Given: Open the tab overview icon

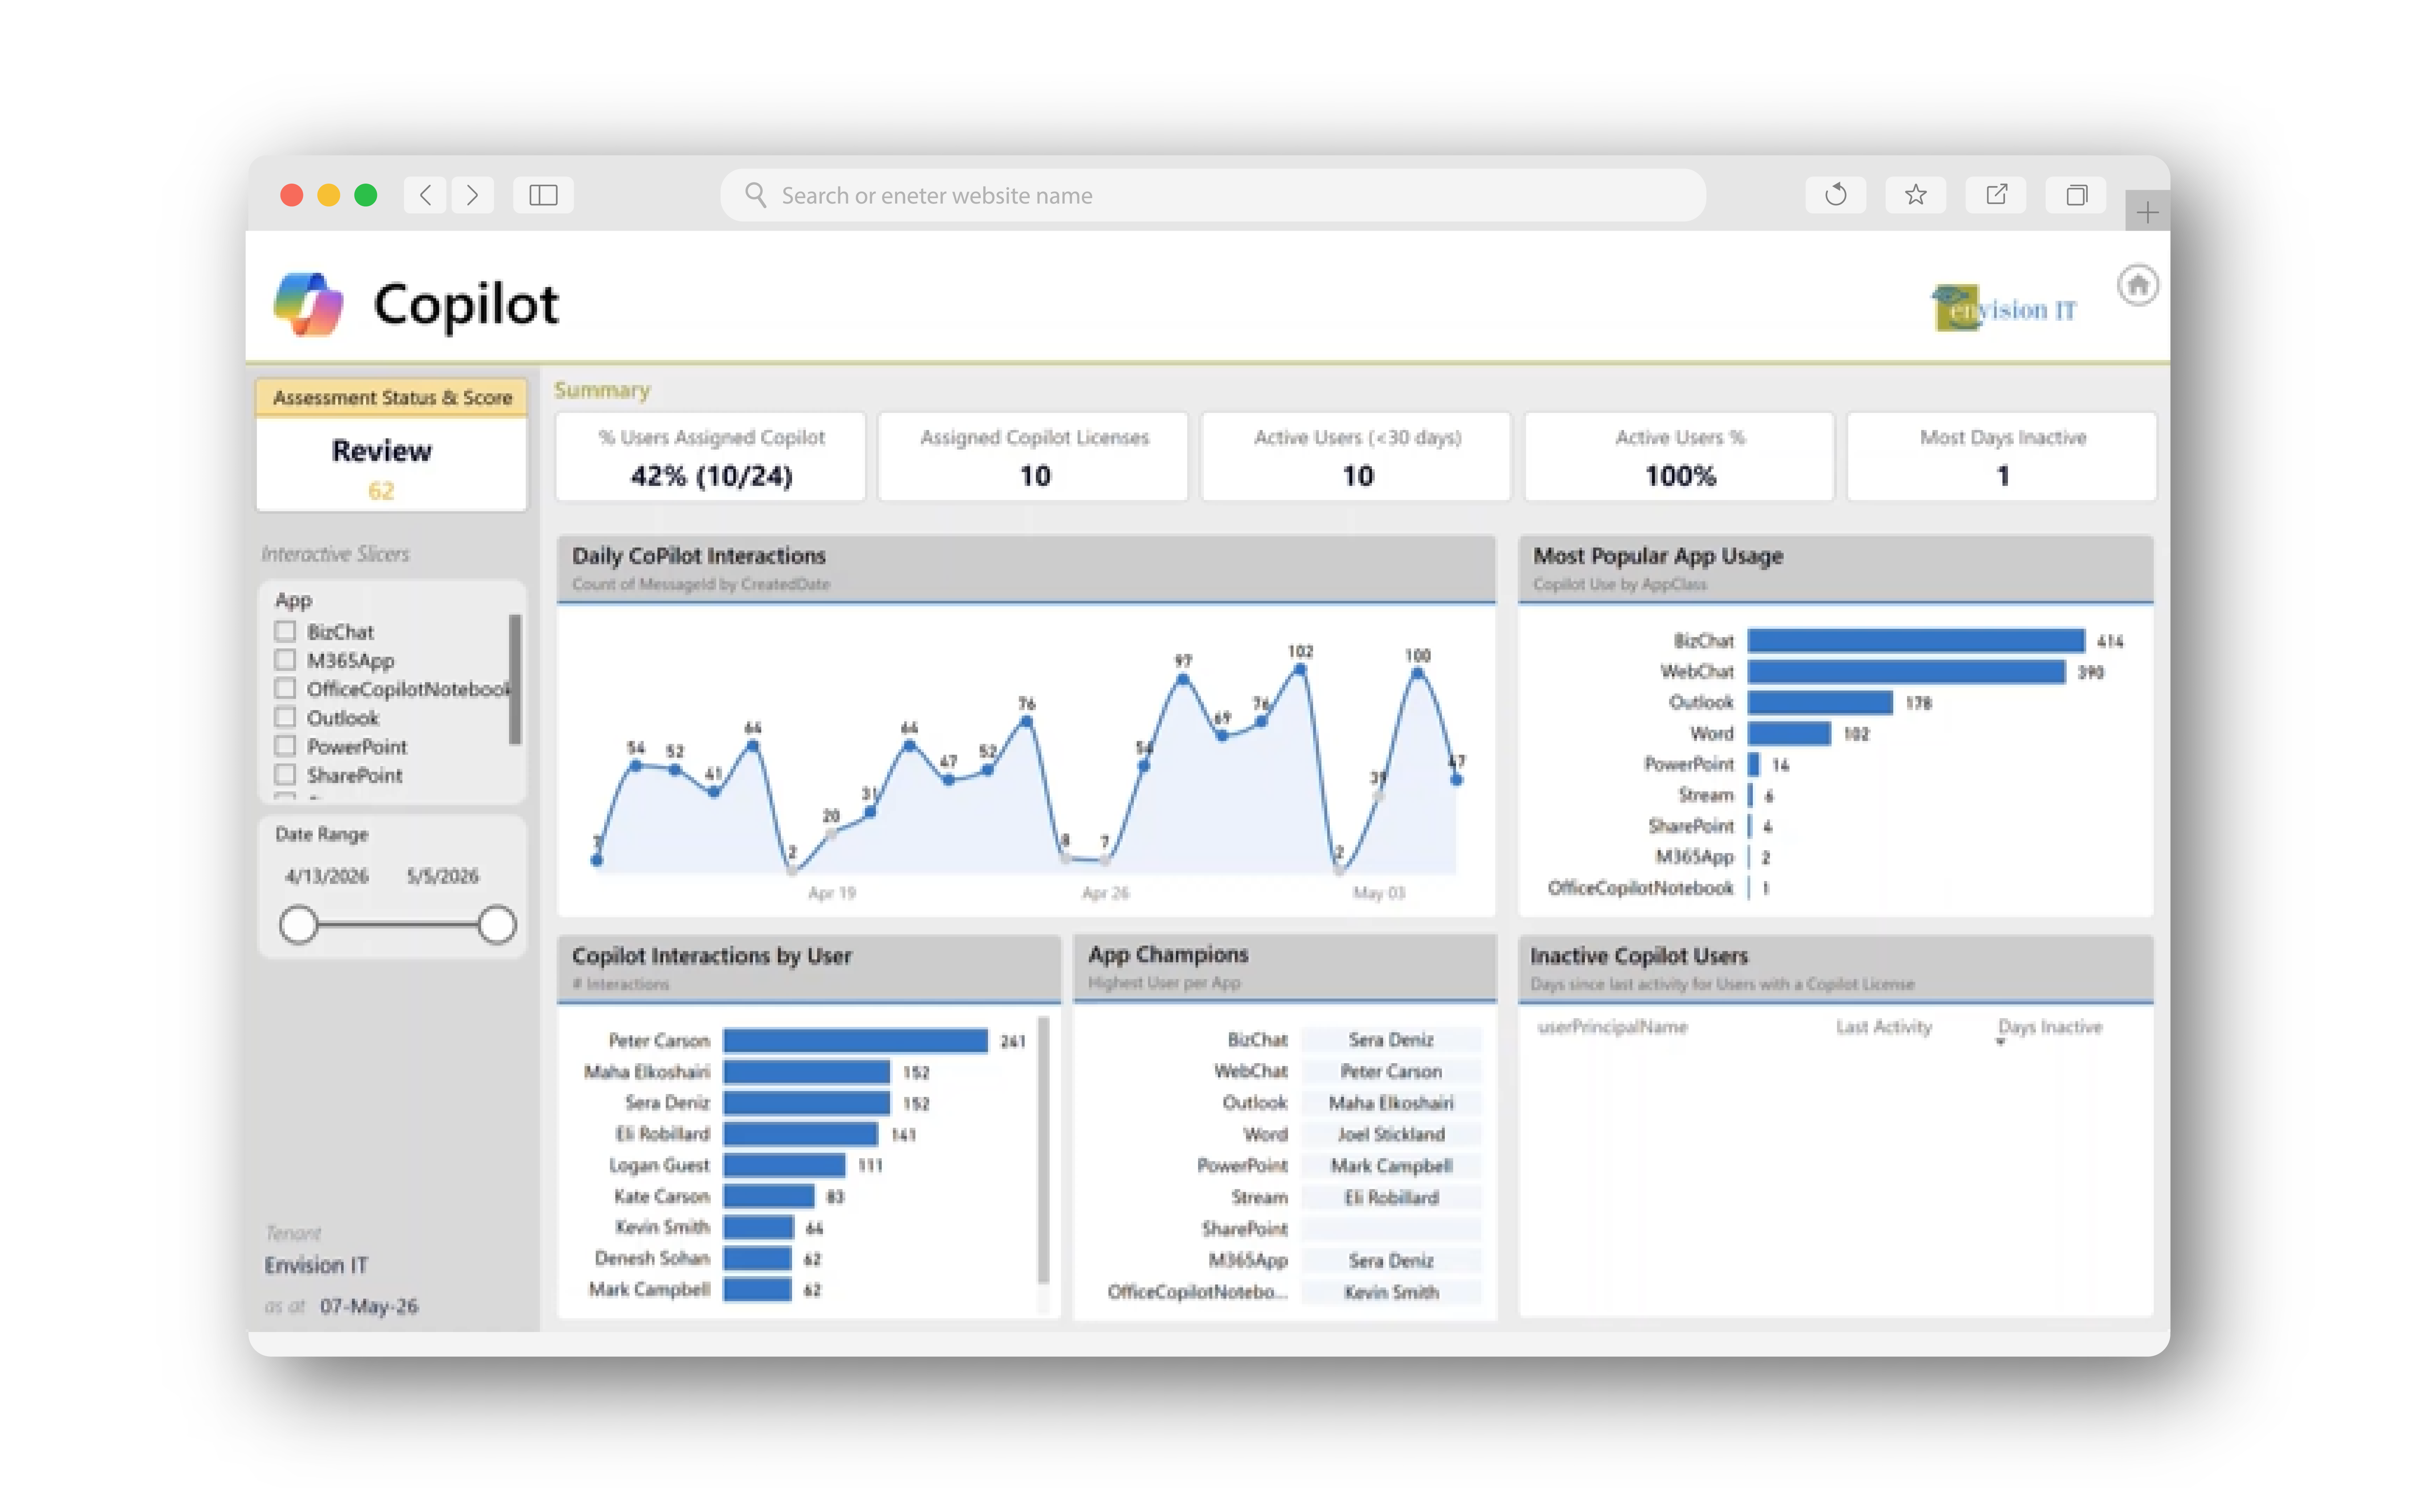Looking at the screenshot, I should pyautogui.click(x=2076, y=195).
